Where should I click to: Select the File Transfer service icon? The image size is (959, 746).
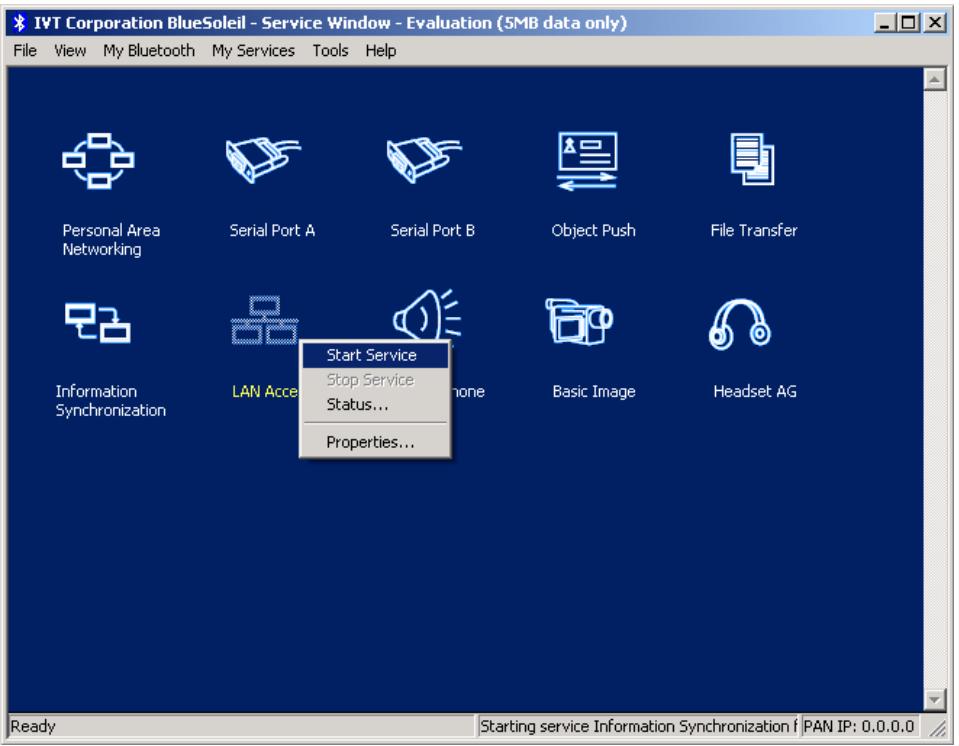click(x=752, y=159)
